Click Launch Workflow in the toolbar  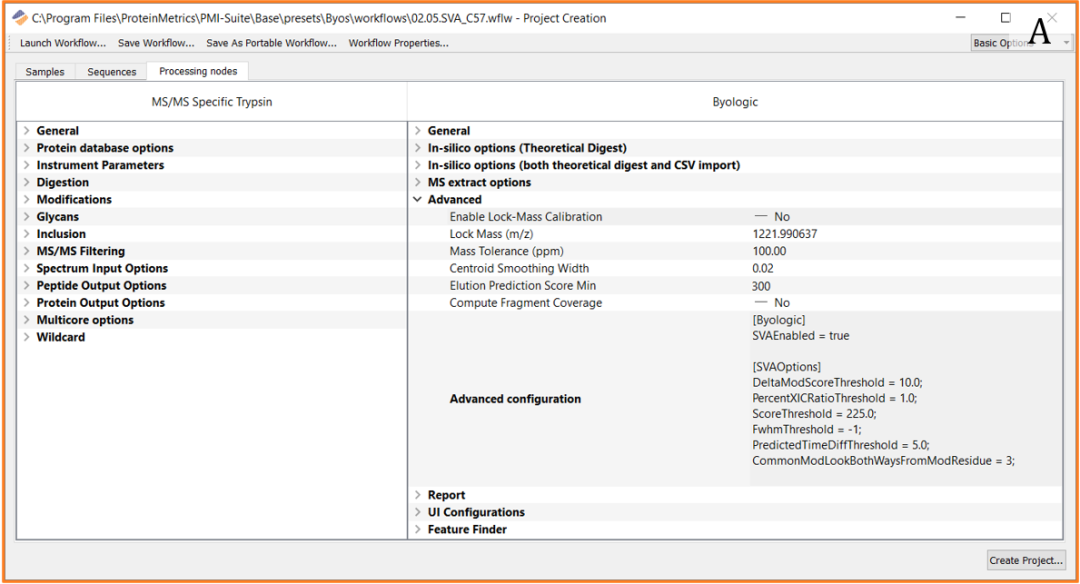coord(62,43)
